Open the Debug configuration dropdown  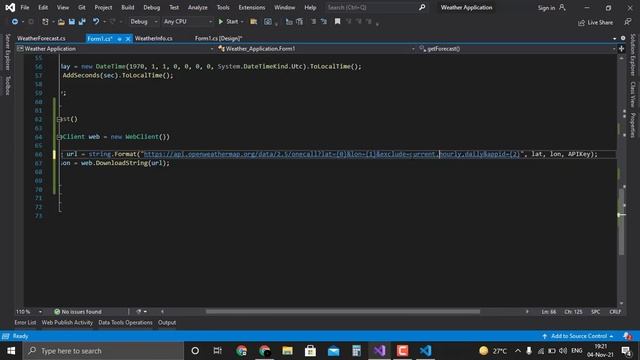coord(144,22)
